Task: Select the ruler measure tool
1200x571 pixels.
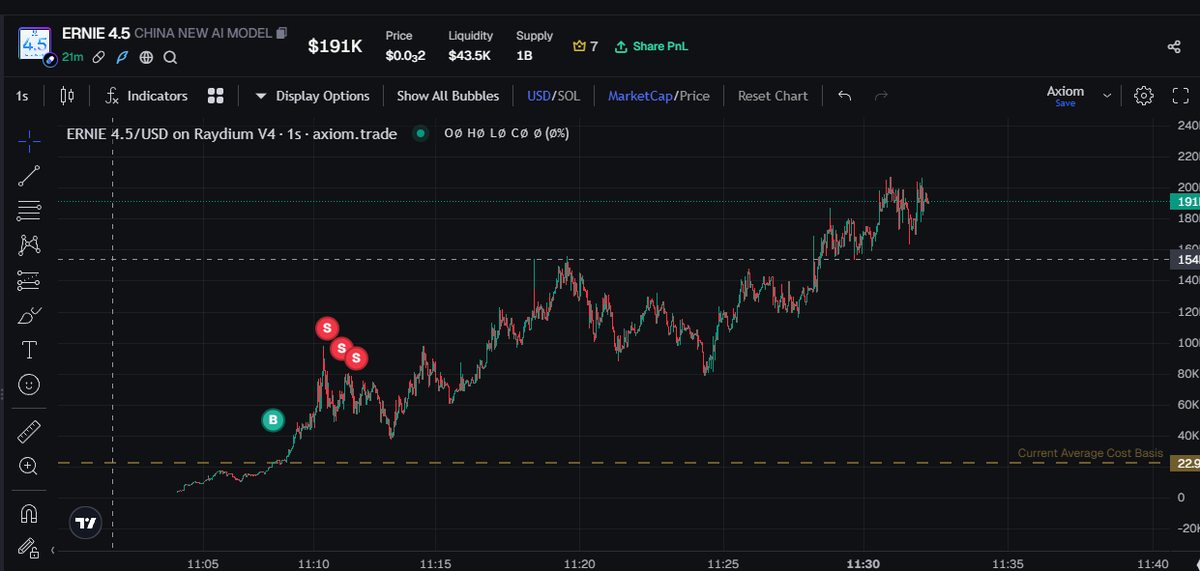Action: click(29, 431)
